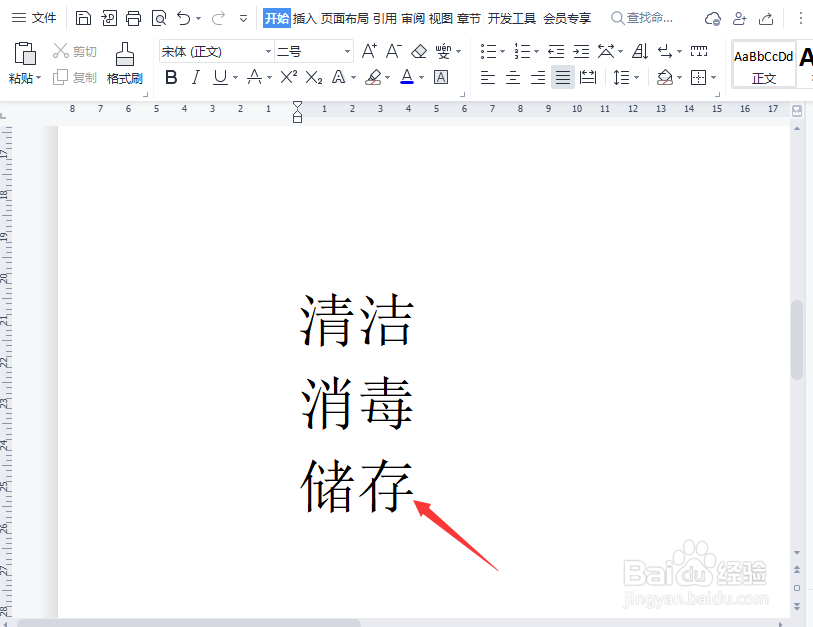Image resolution: width=813 pixels, height=627 pixels.
Task: Open the 审阅 ribbon tab
Action: point(413,17)
